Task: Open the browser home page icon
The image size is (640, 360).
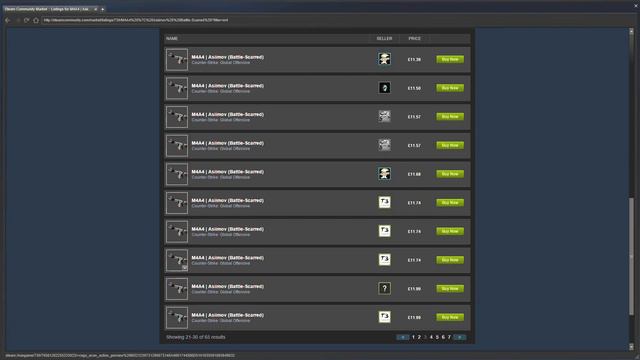Action: [36, 20]
